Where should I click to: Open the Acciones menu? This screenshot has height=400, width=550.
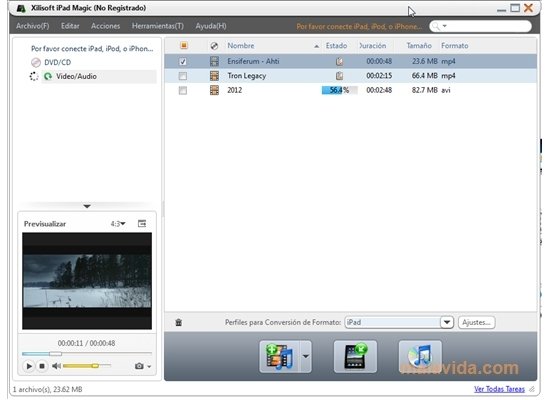pos(105,26)
